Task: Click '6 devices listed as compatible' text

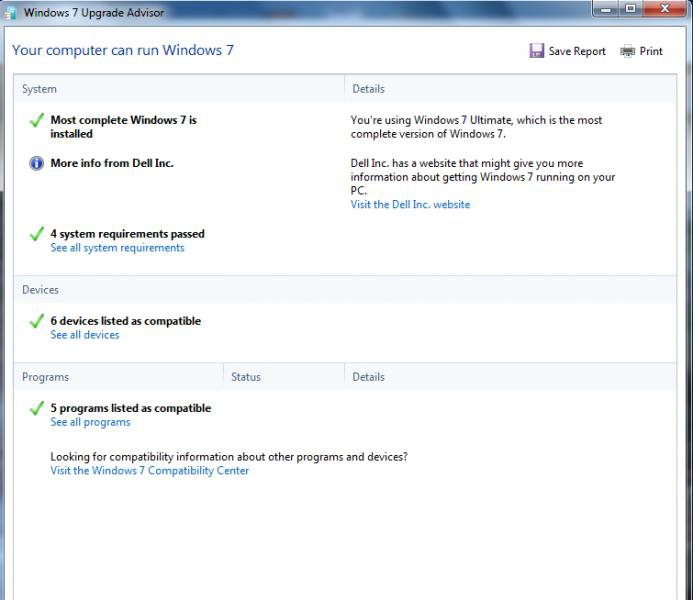Action: click(126, 321)
